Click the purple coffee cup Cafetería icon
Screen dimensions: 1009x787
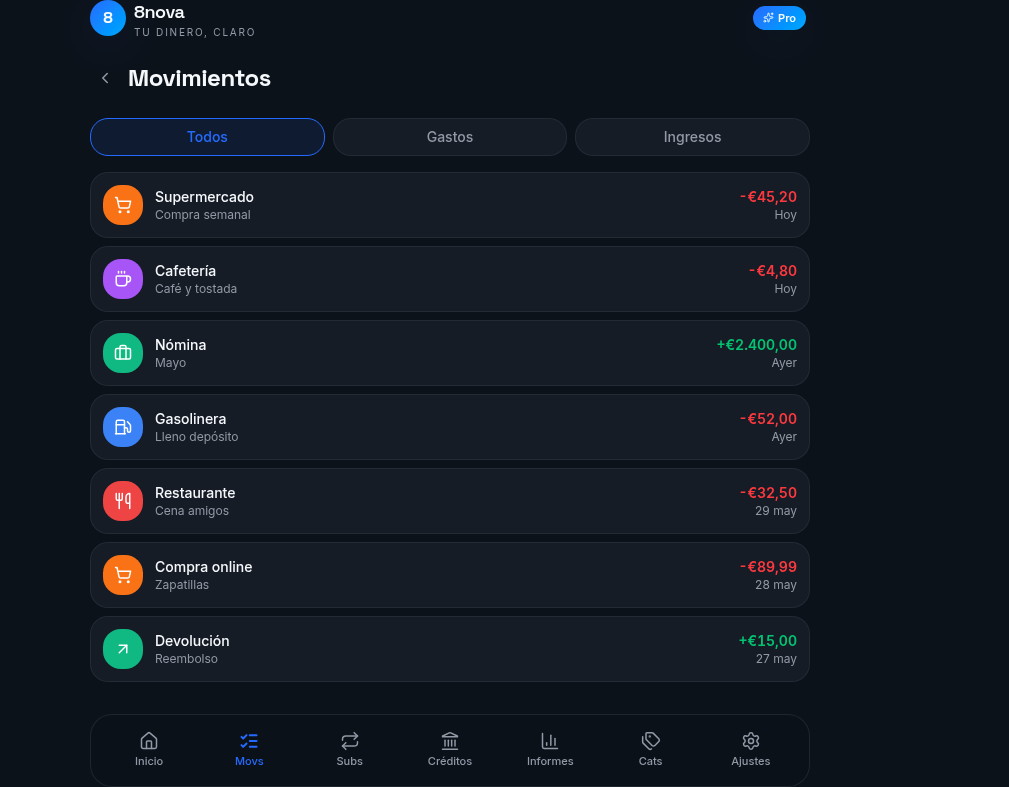(123, 279)
